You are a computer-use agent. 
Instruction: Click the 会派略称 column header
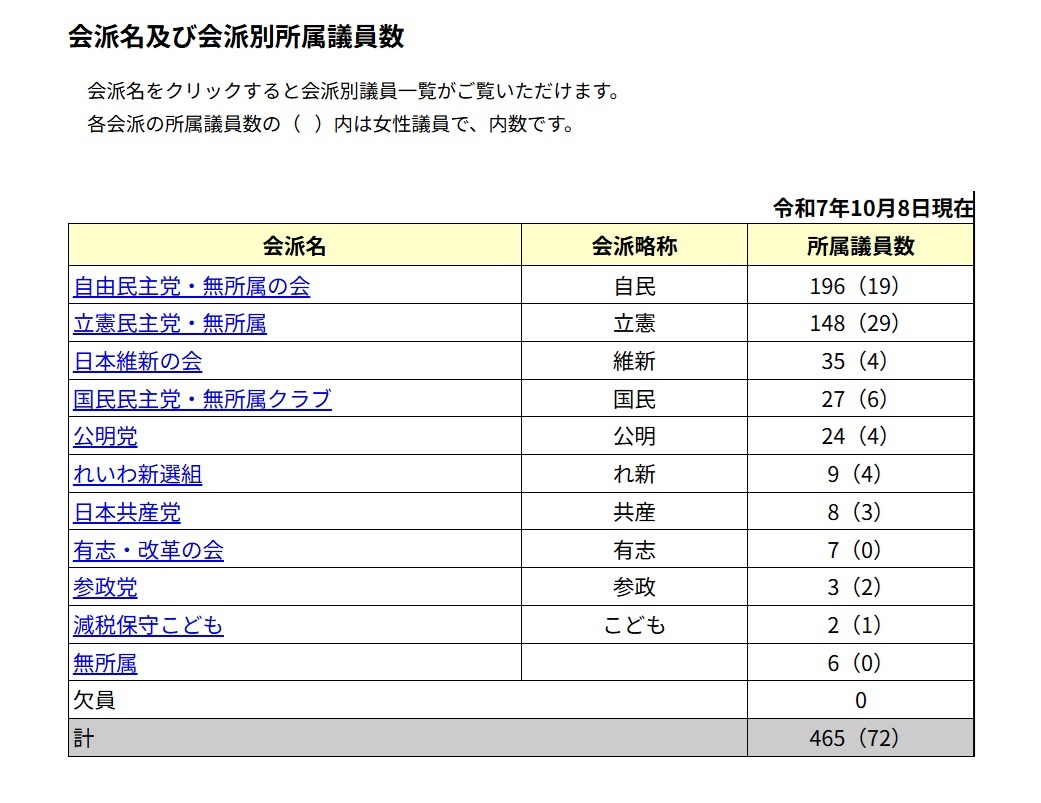click(635, 246)
